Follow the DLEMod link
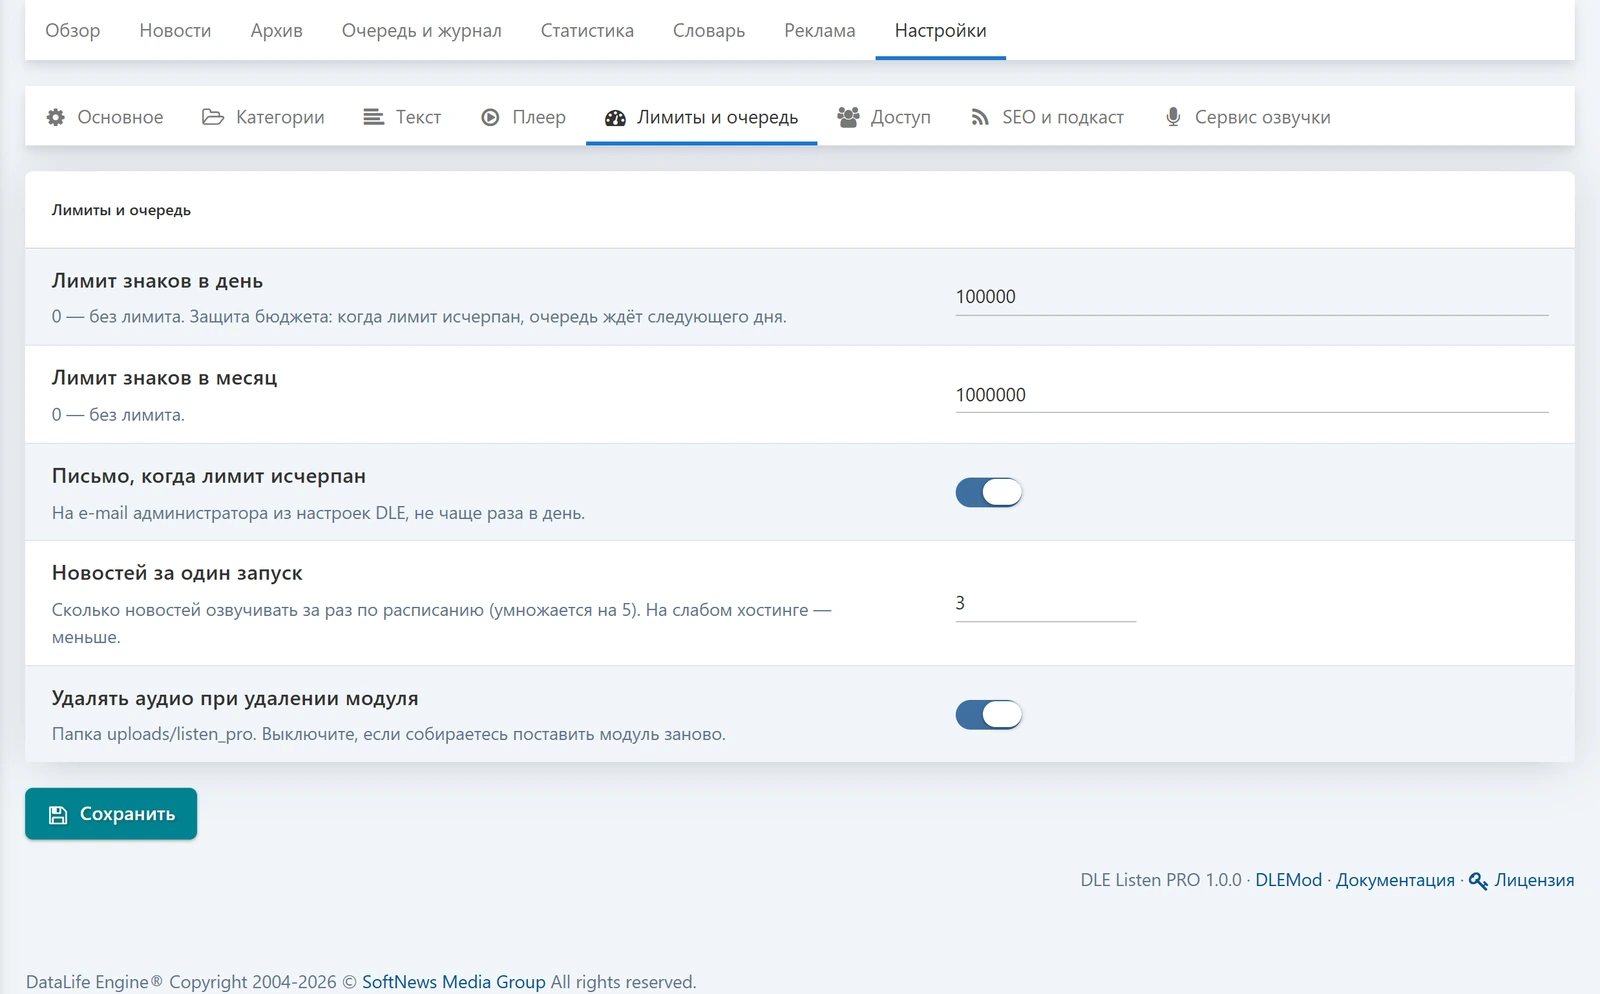The image size is (1600, 994). [x=1288, y=880]
